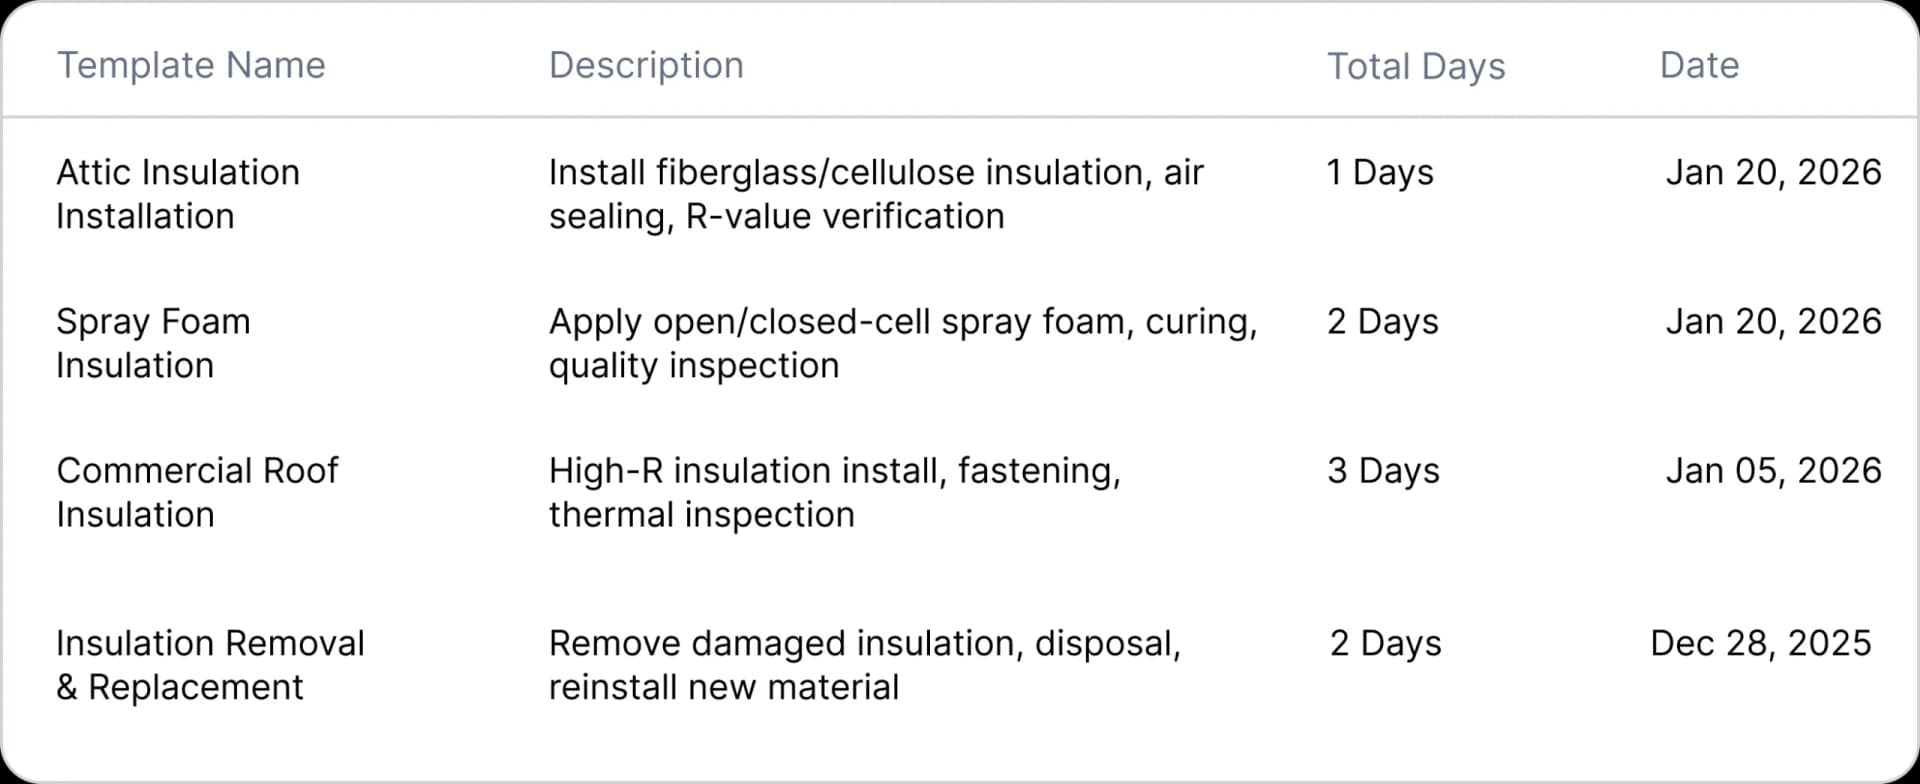
Task: Open the Spray Foam Insulation template
Action: [153, 343]
